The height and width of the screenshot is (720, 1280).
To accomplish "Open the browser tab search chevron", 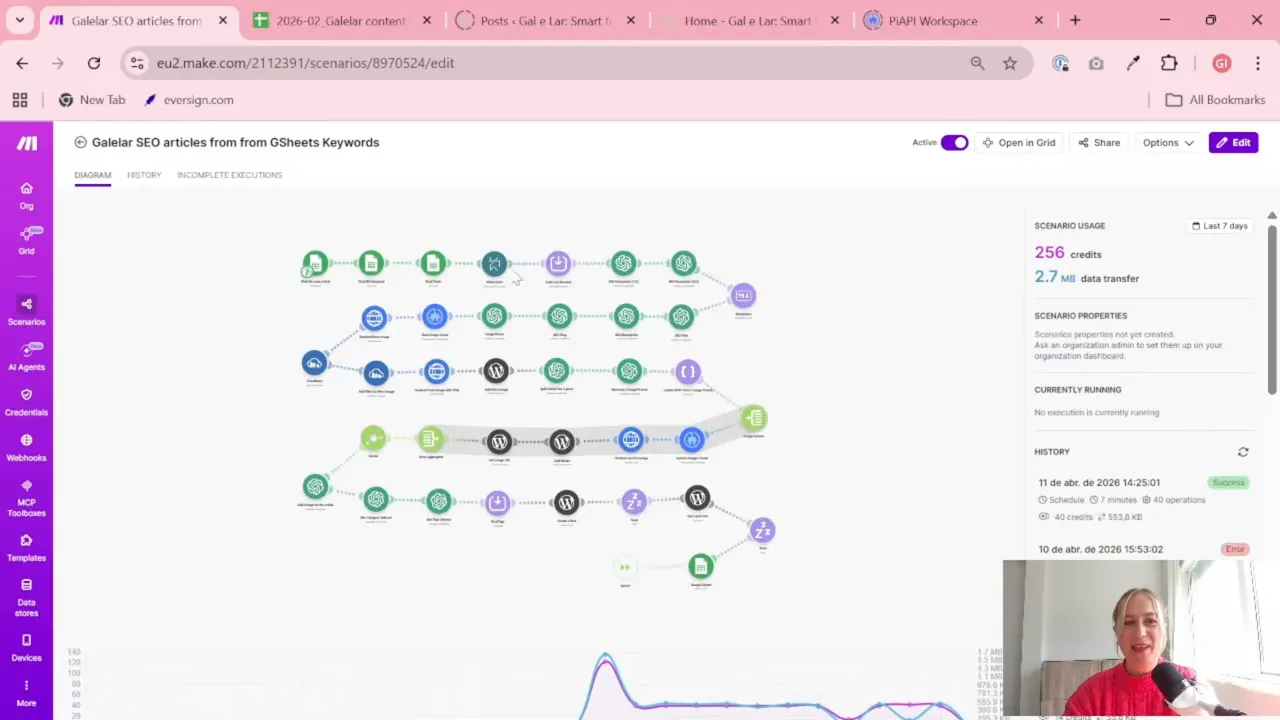I will tap(19, 20).
